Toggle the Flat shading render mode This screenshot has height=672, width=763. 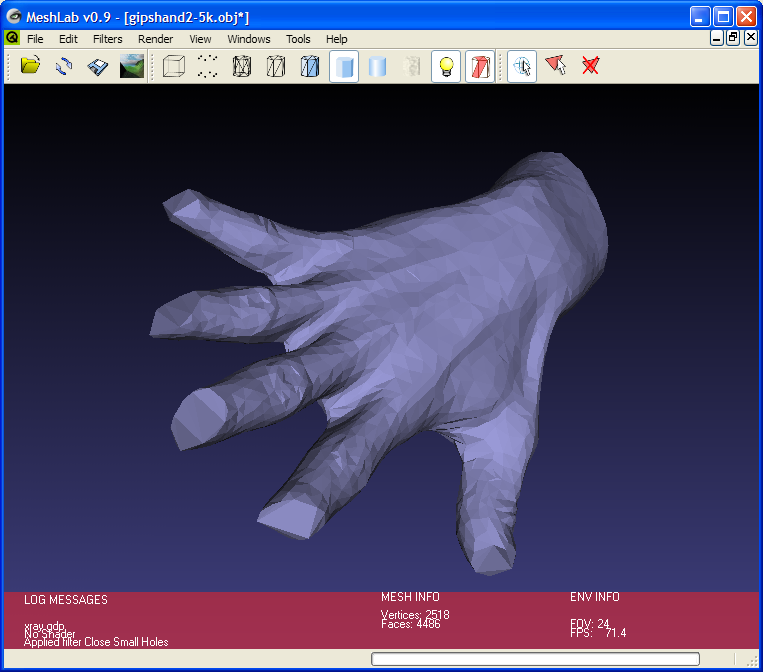[344, 67]
